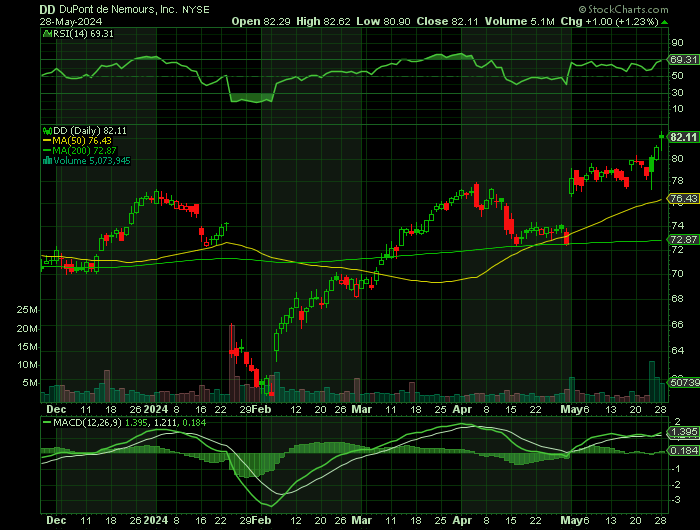This screenshot has height=530, width=700.
Task: Click the 'Apr' label on price chart date axis
Action: 462,409
